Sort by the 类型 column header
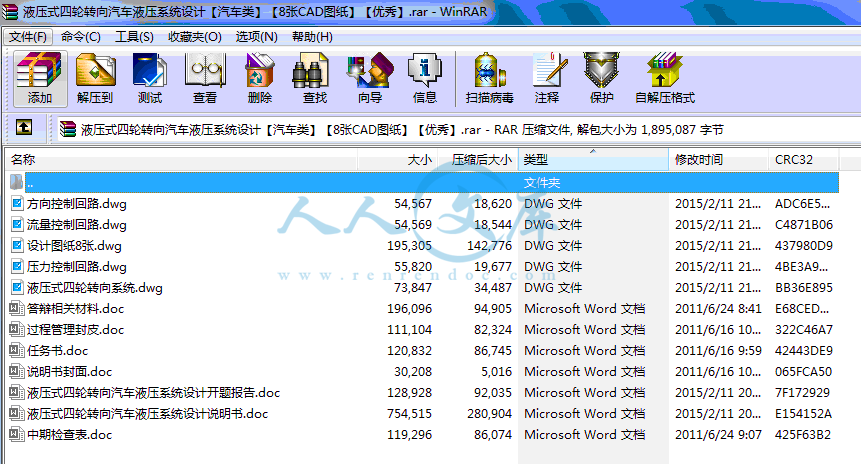 point(594,160)
